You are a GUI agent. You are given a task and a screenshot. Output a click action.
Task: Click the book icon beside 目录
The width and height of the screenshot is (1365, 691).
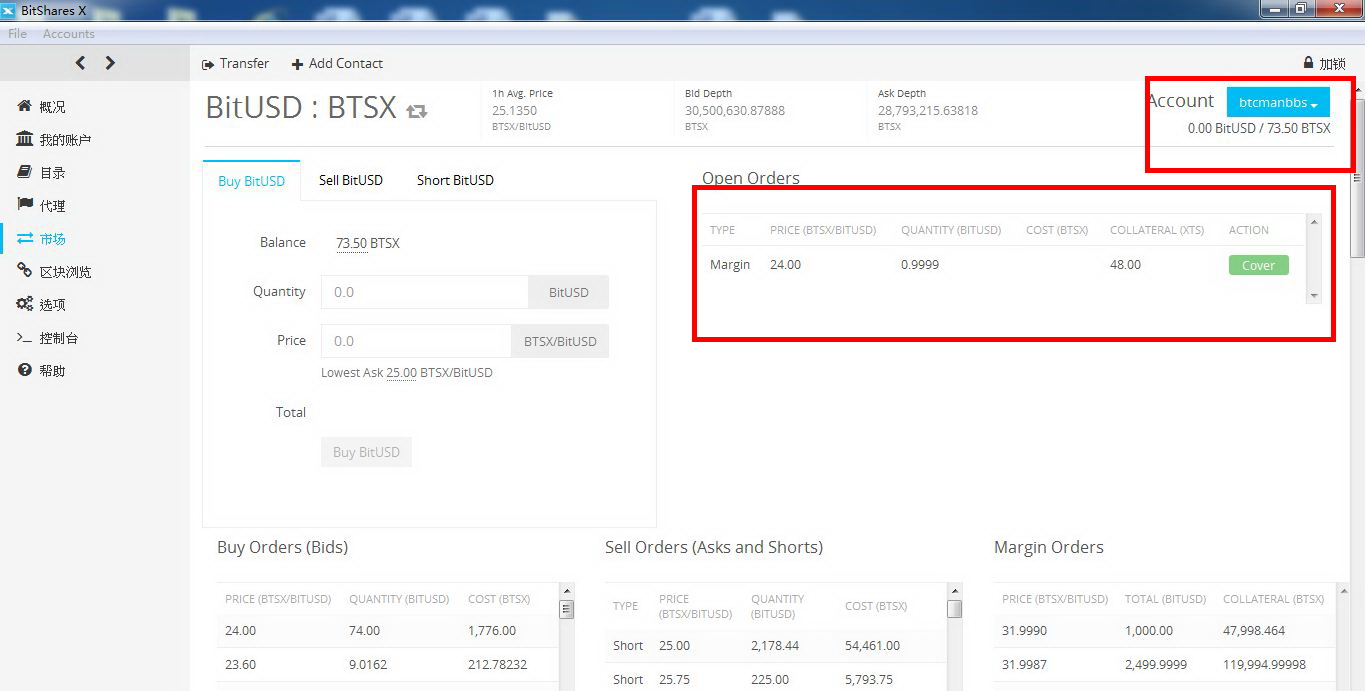click(x=25, y=172)
